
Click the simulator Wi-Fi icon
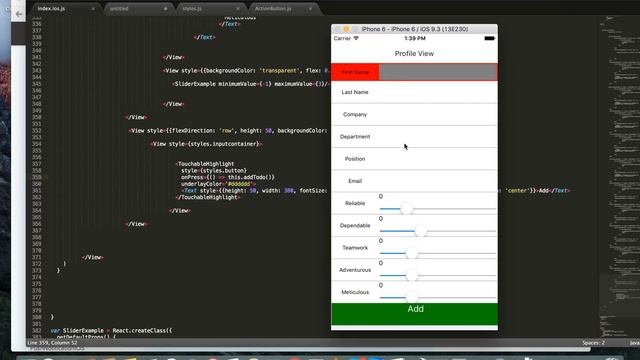pos(356,38)
